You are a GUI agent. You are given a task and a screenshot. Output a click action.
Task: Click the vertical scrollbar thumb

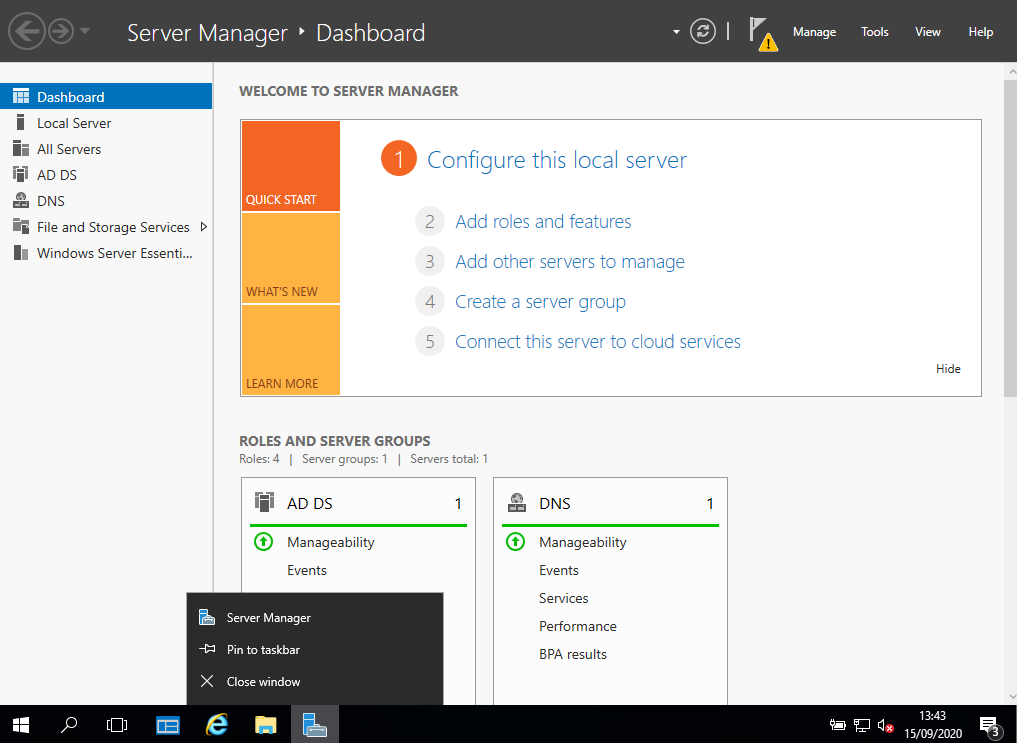point(1011,238)
